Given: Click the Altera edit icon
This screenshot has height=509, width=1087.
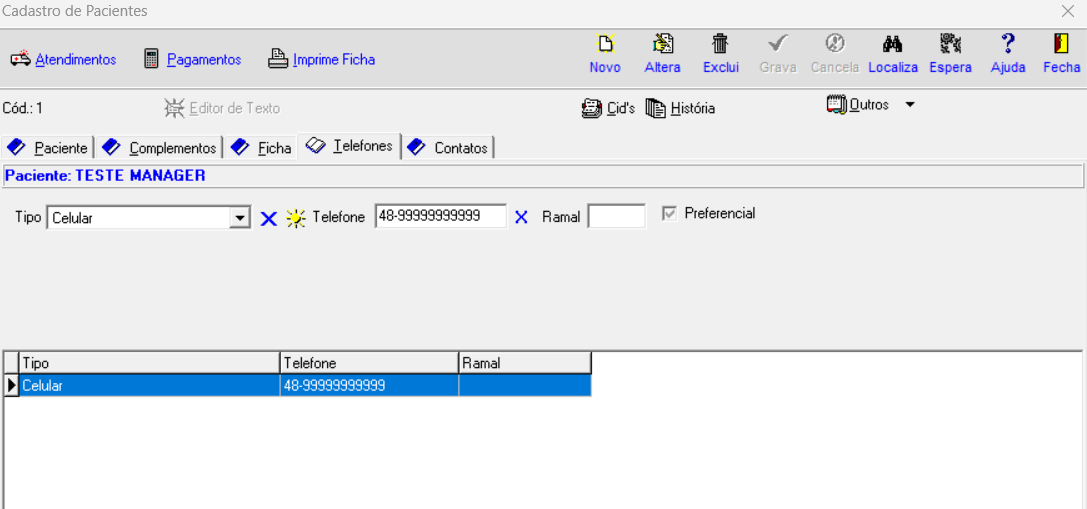Looking at the screenshot, I should [662, 45].
